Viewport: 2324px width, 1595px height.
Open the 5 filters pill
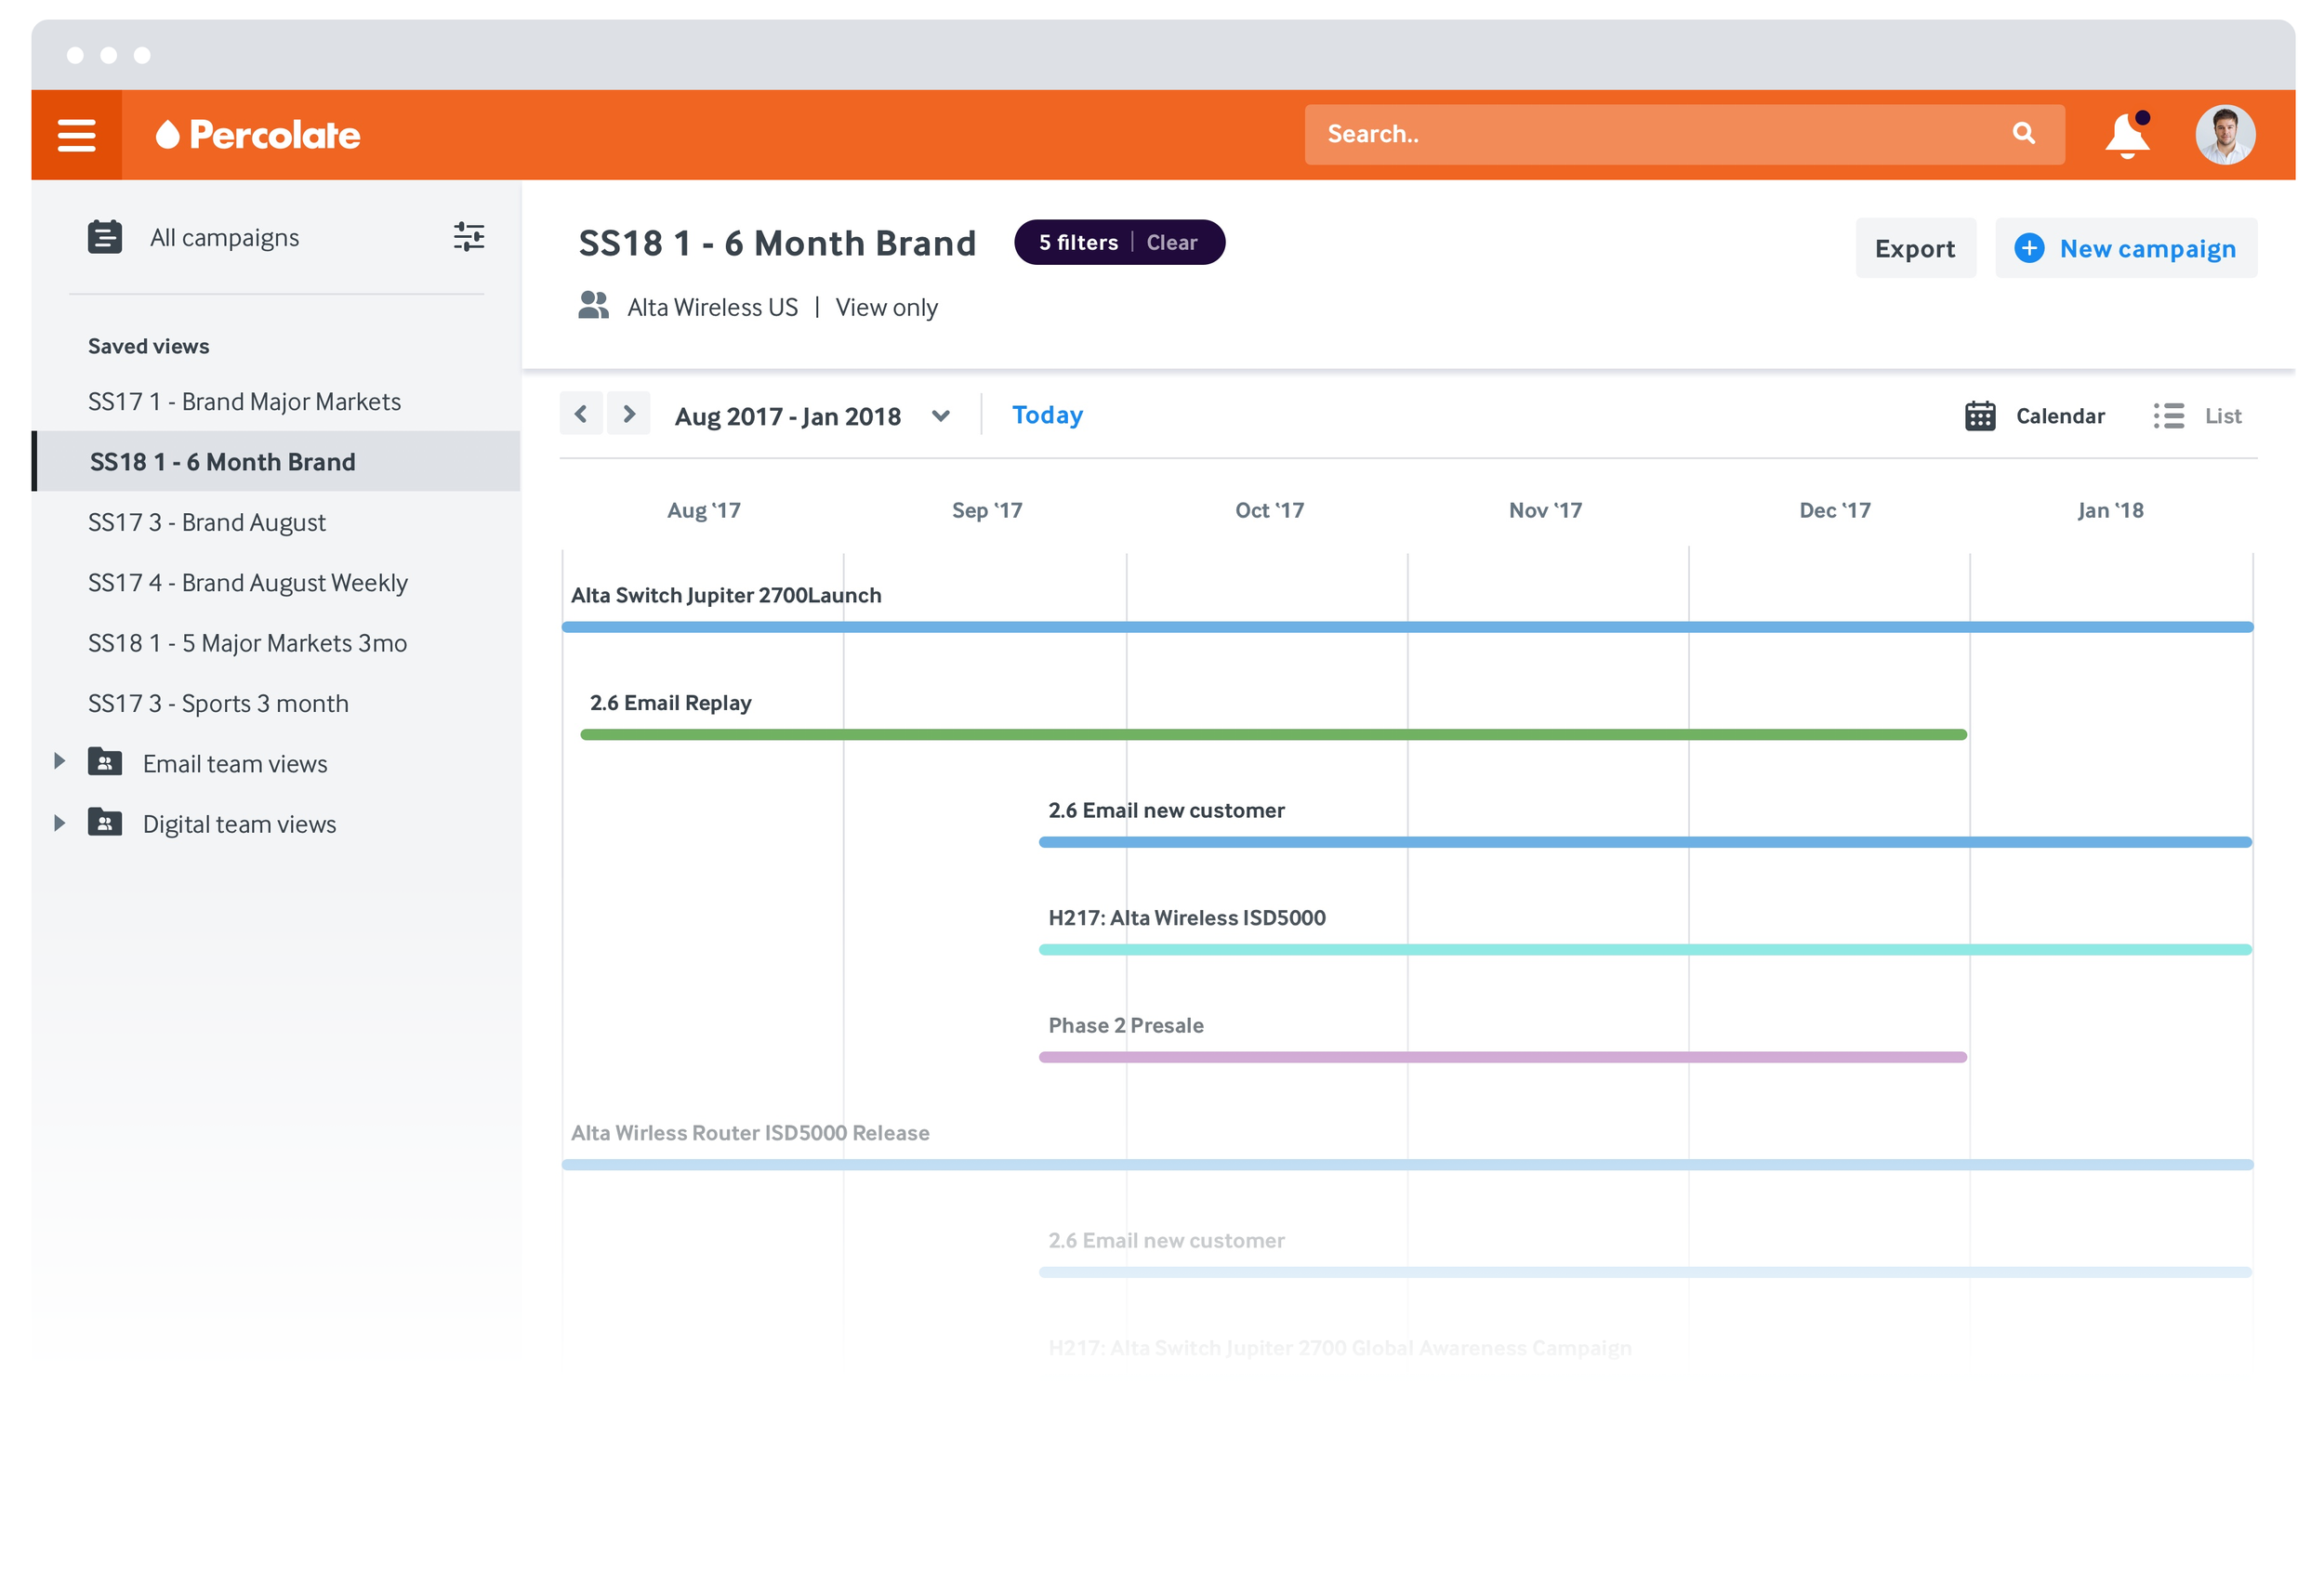click(1078, 243)
